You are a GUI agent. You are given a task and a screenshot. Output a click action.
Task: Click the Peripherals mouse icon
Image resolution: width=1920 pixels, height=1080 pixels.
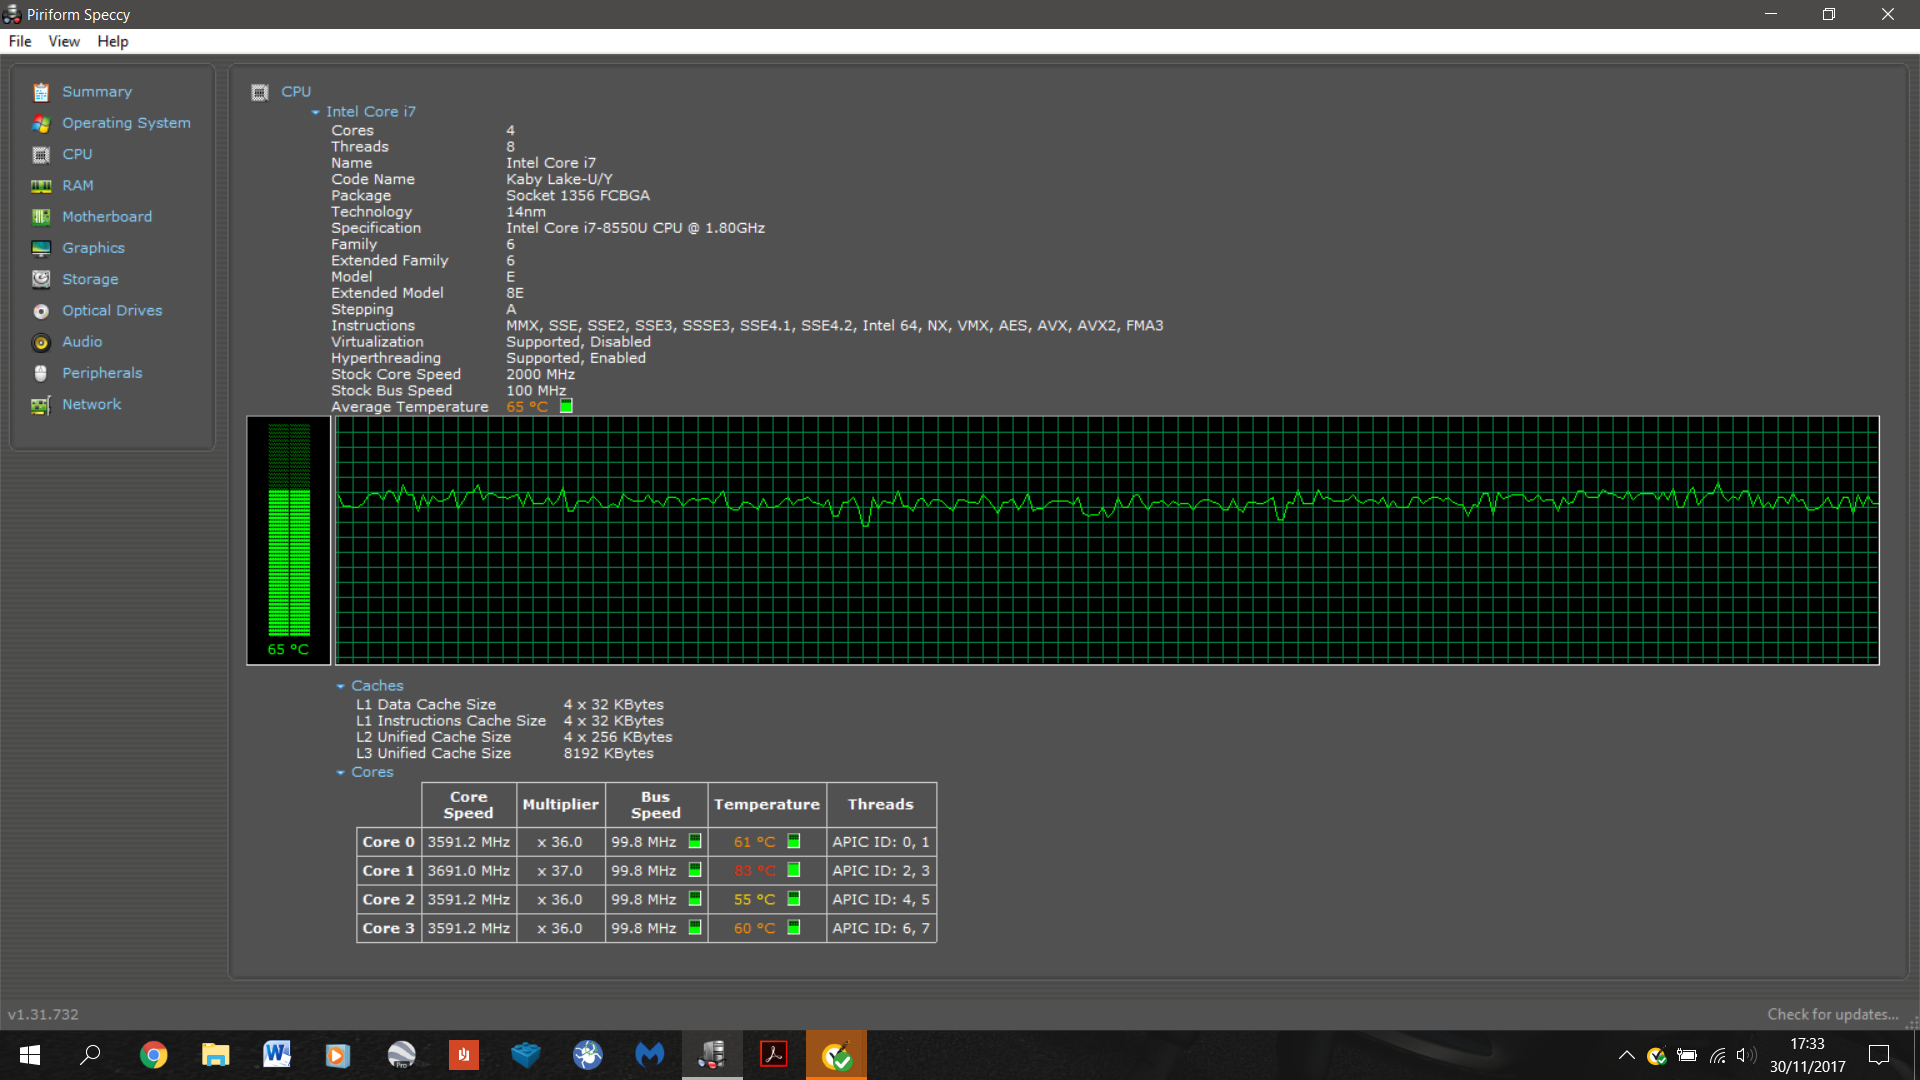(41, 373)
